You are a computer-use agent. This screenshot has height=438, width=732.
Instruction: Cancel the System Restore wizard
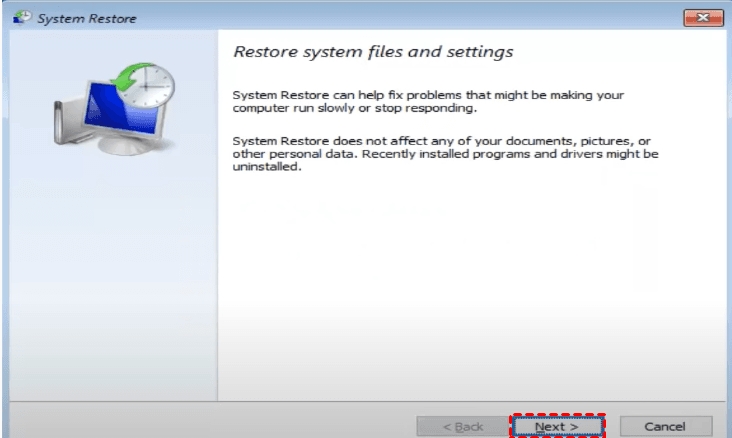pos(666,426)
